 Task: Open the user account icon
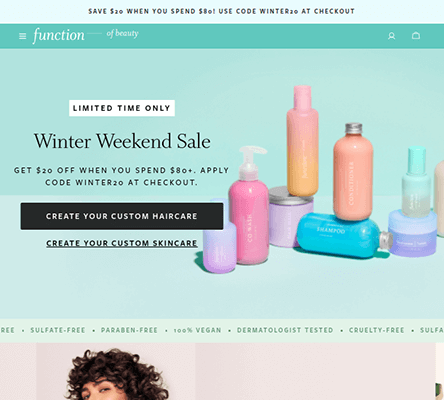[x=391, y=36]
